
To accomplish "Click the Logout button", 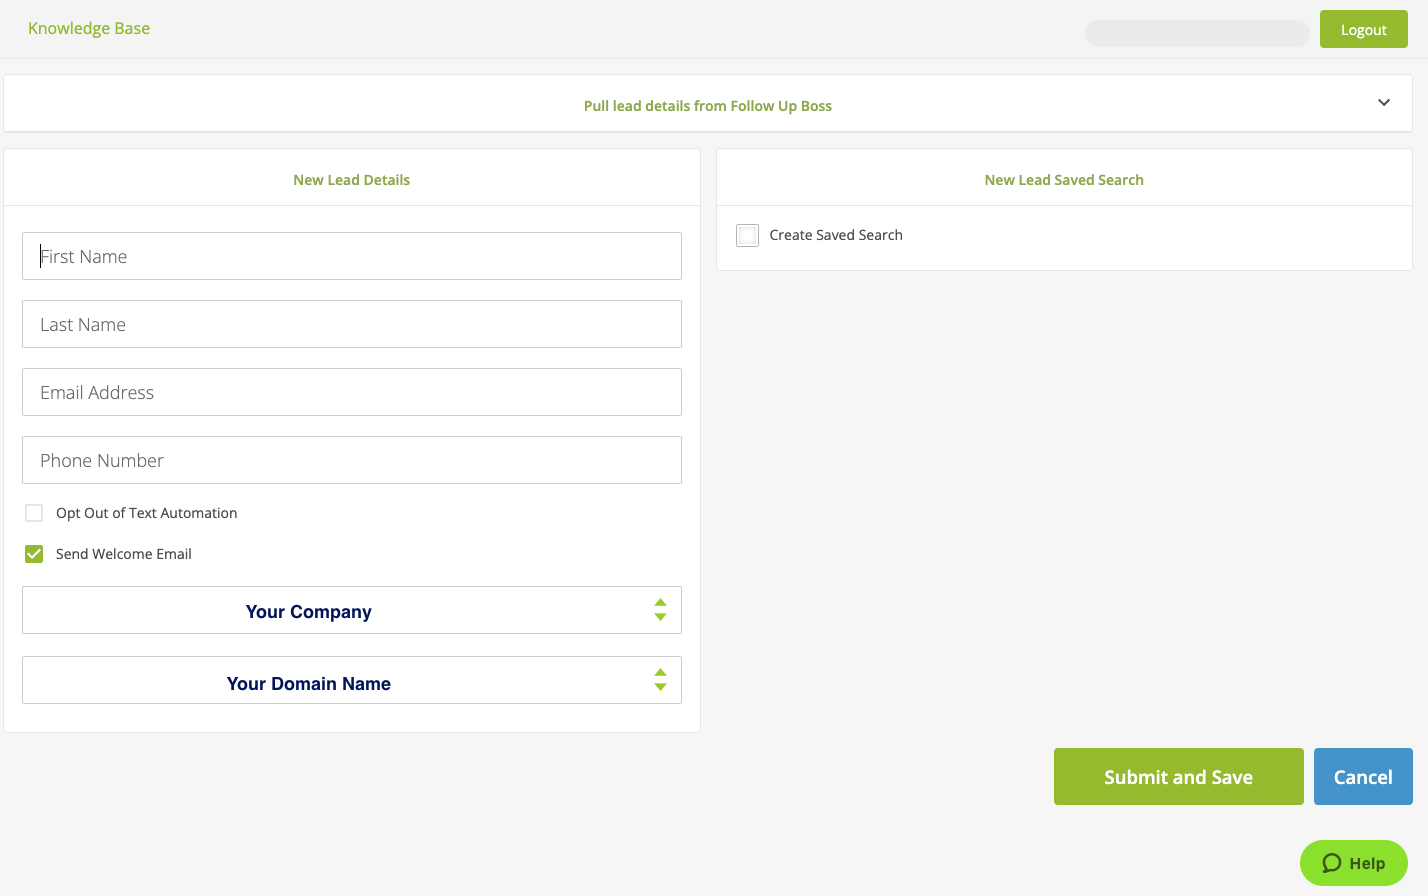I will tap(1363, 30).
